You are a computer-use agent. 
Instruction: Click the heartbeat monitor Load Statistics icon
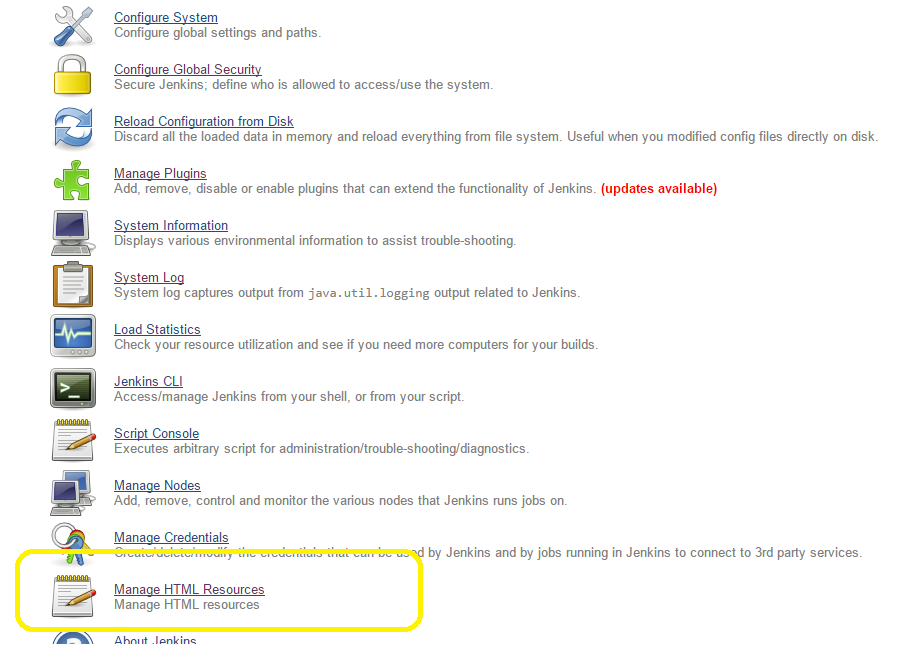pos(73,336)
